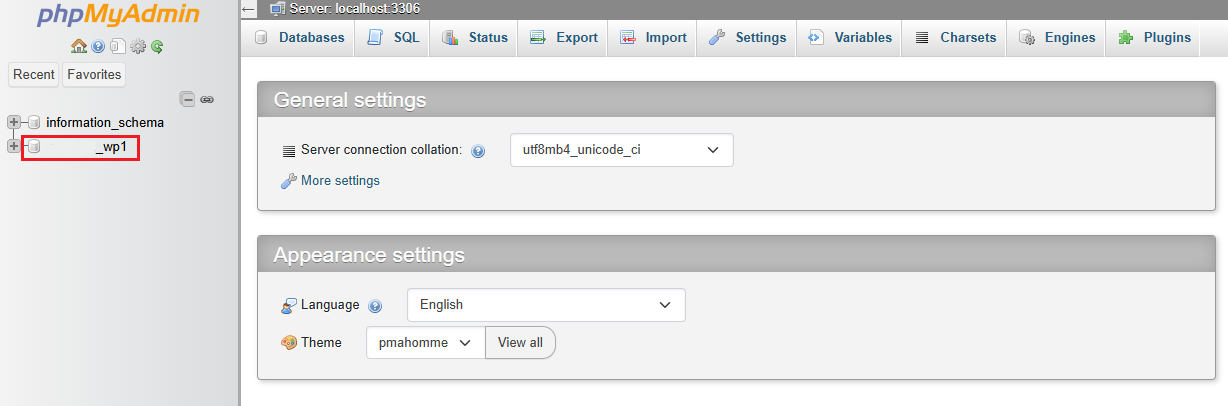1228x406 pixels.
Task: Expand the information_schema database tree
Action: [14, 122]
